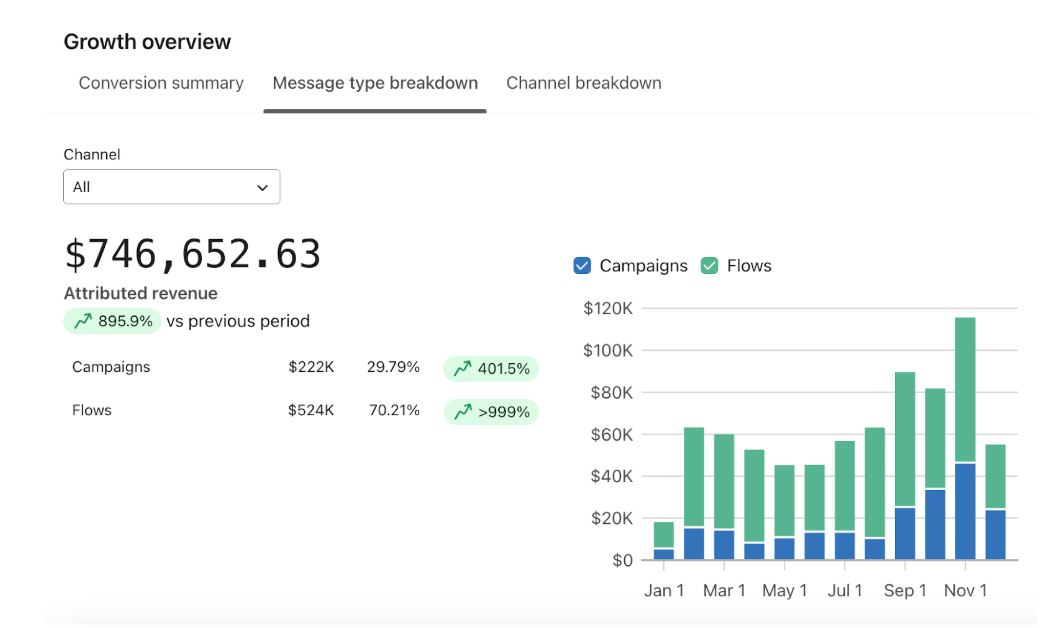This screenshot has height=628, width=1052.
Task: Click the trend arrow icon in the 401.5% badge
Action: pyautogui.click(x=462, y=369)
